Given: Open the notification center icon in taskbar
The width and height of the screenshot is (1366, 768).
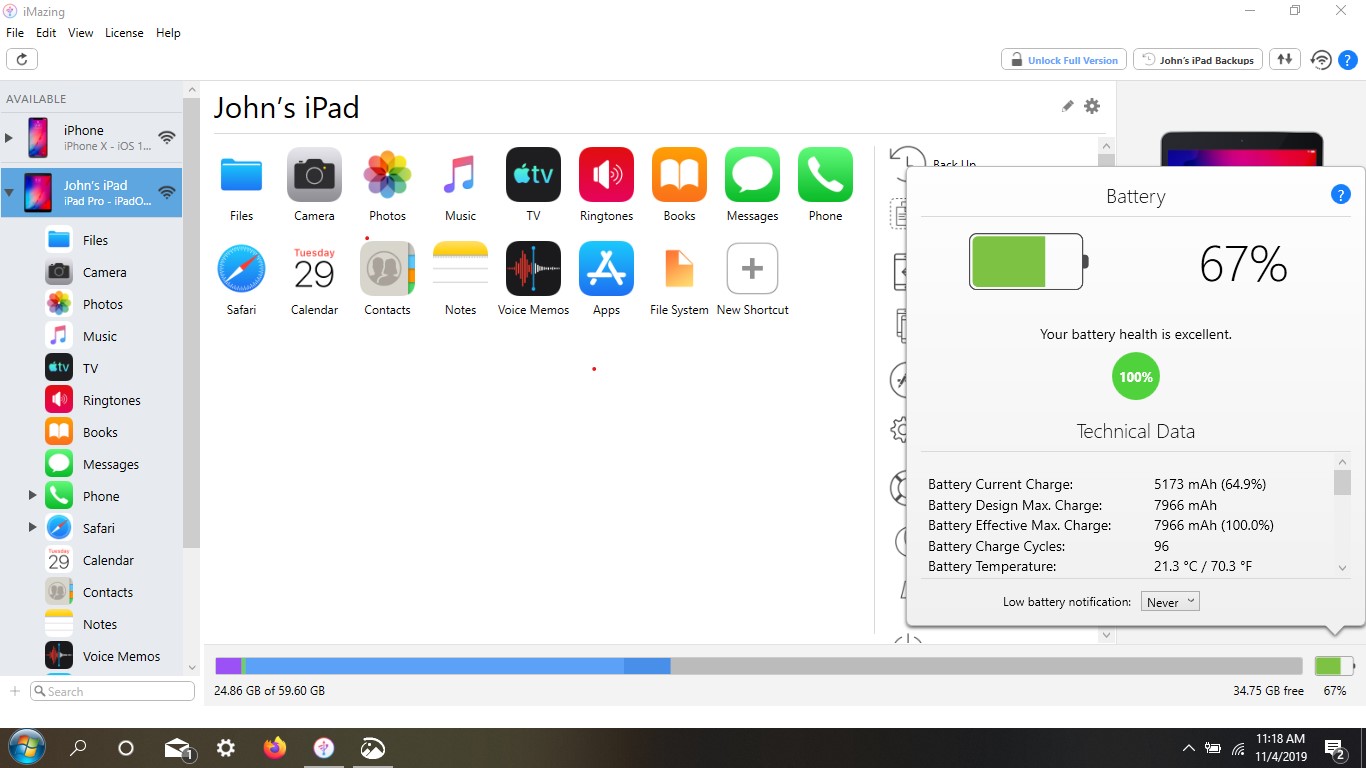Looking at the screenshot, I should (1335, 748).
